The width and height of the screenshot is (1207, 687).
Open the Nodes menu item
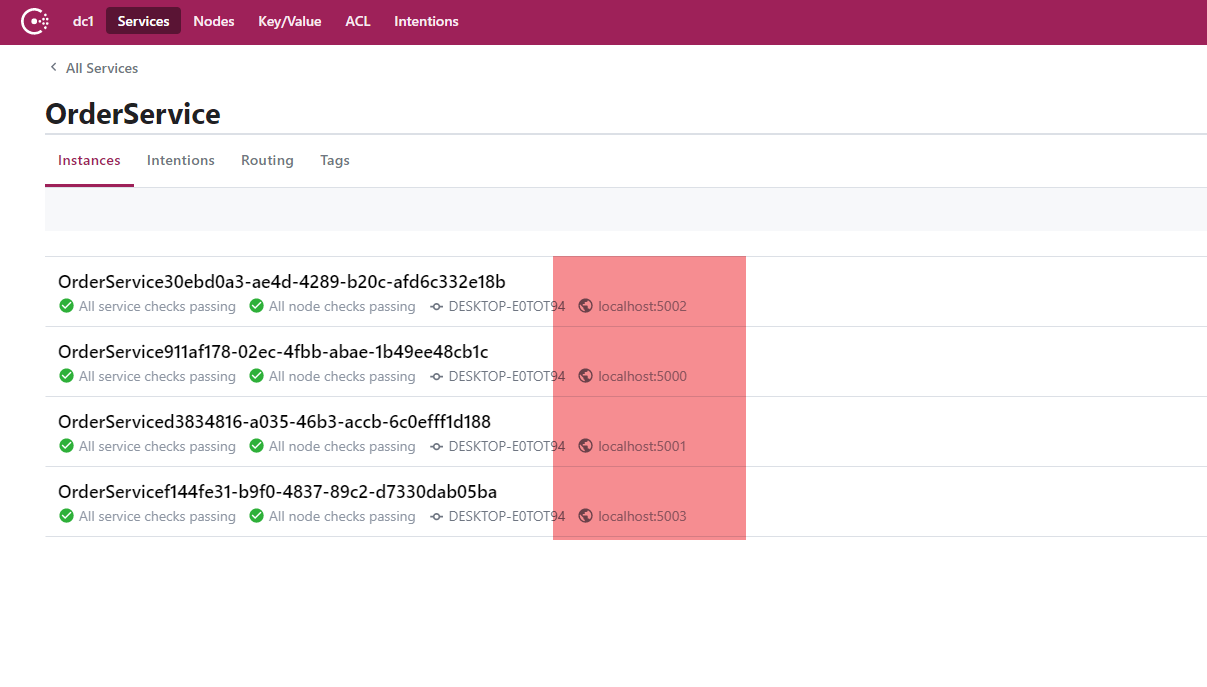pos(214,21)
